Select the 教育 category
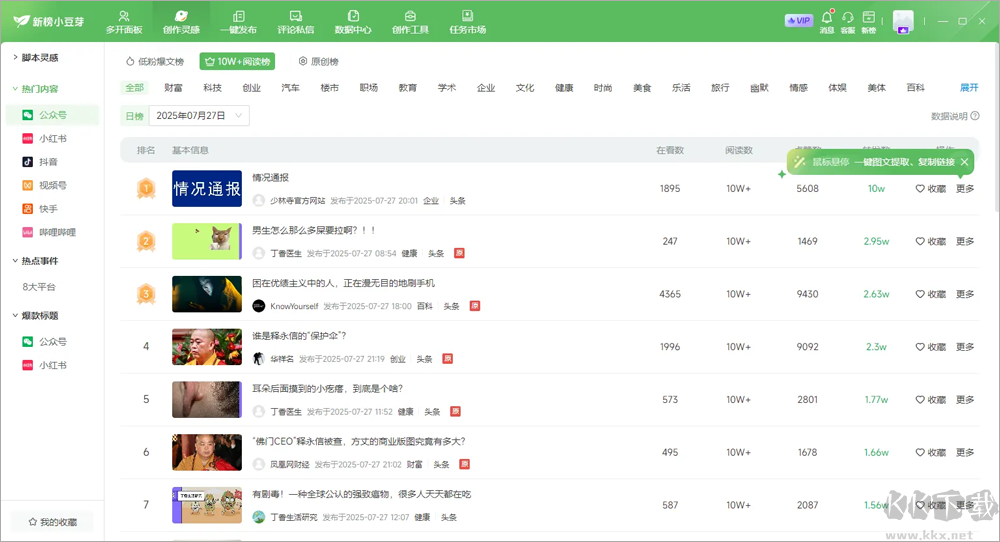Image resolution: width=1000 pixels, height=542 pixels. pyautogui.click(x=408, y=88)
